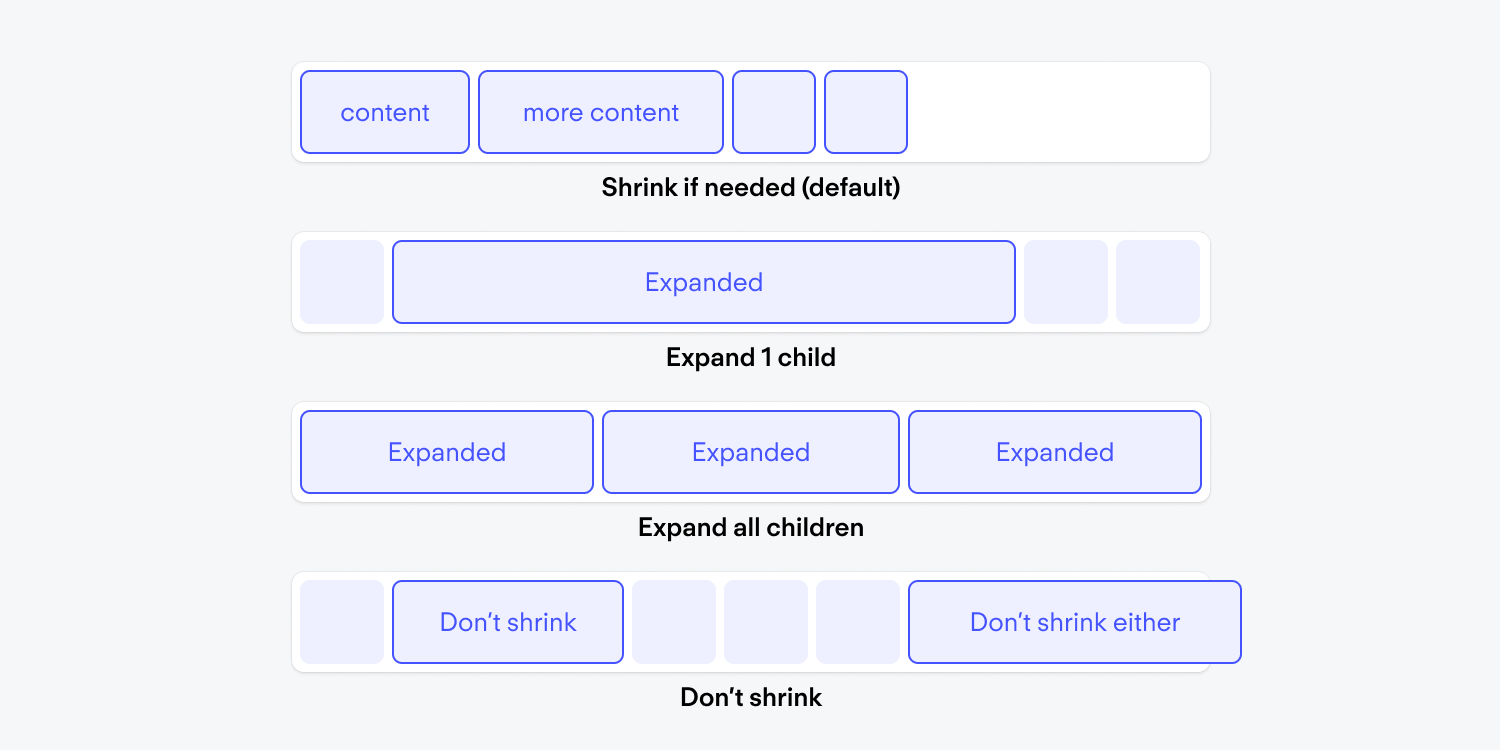Click the bold "Don't shrink" caption at bottom
Viewport: 1501px width, 751px height.
point(751,697)
